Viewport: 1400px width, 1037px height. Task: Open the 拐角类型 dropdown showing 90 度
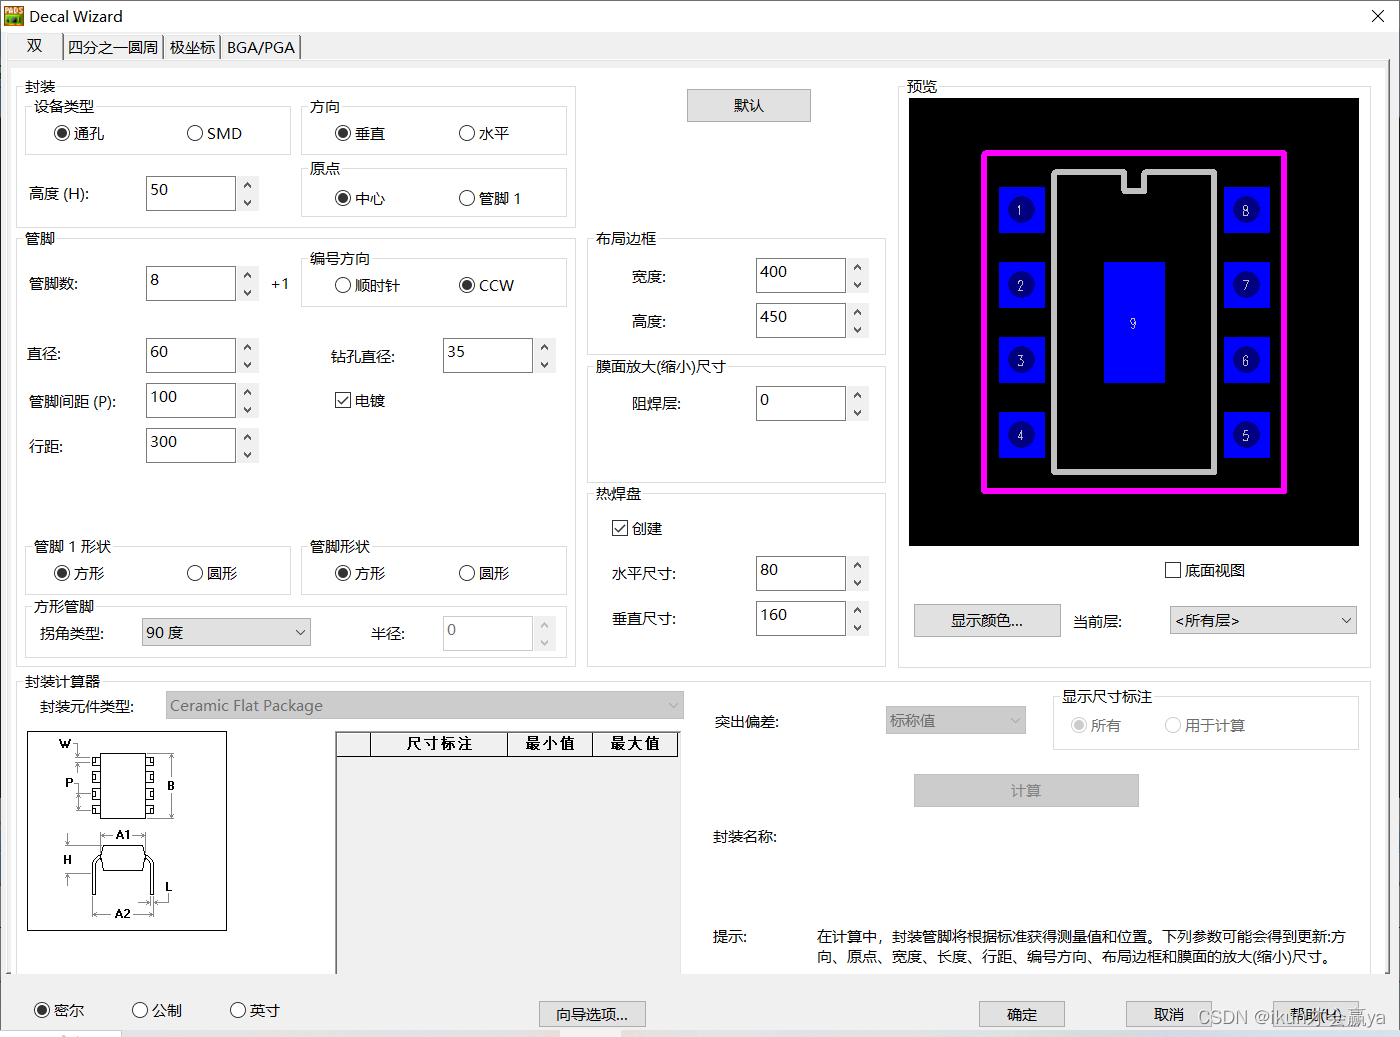point(225,631)
